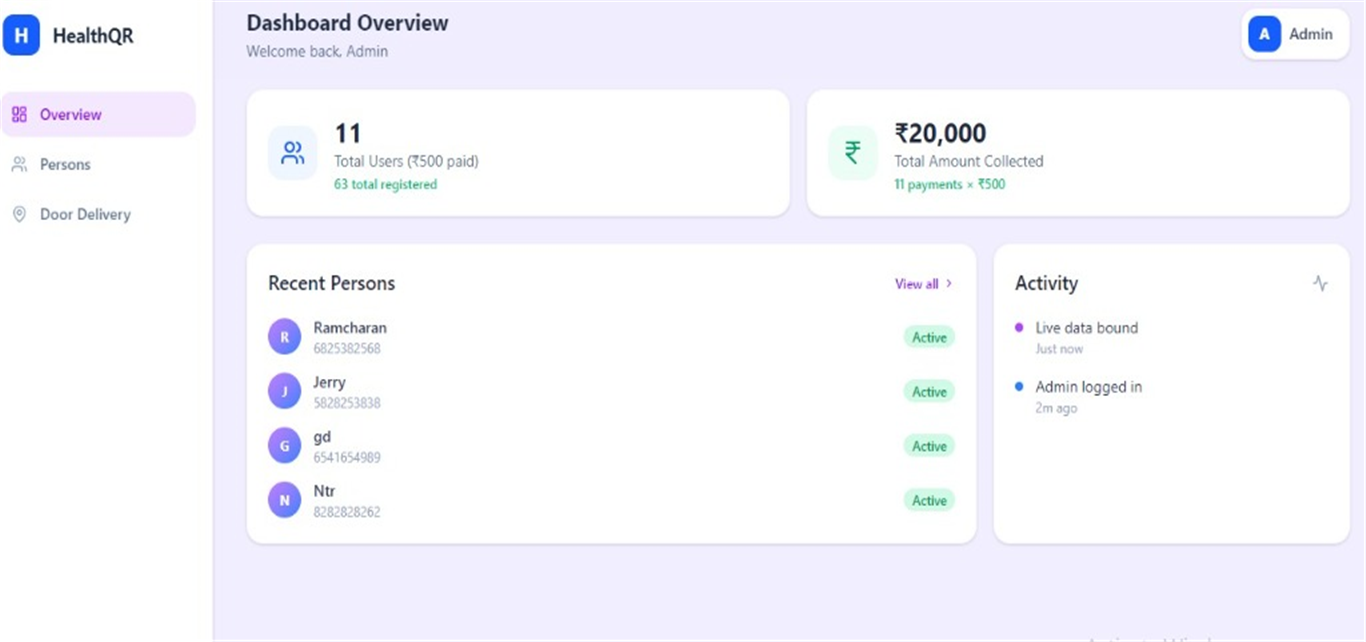Click the Total Users people icon
Image resolution: width=1366 pixels, height=642 pixels.
click(293, 153)
